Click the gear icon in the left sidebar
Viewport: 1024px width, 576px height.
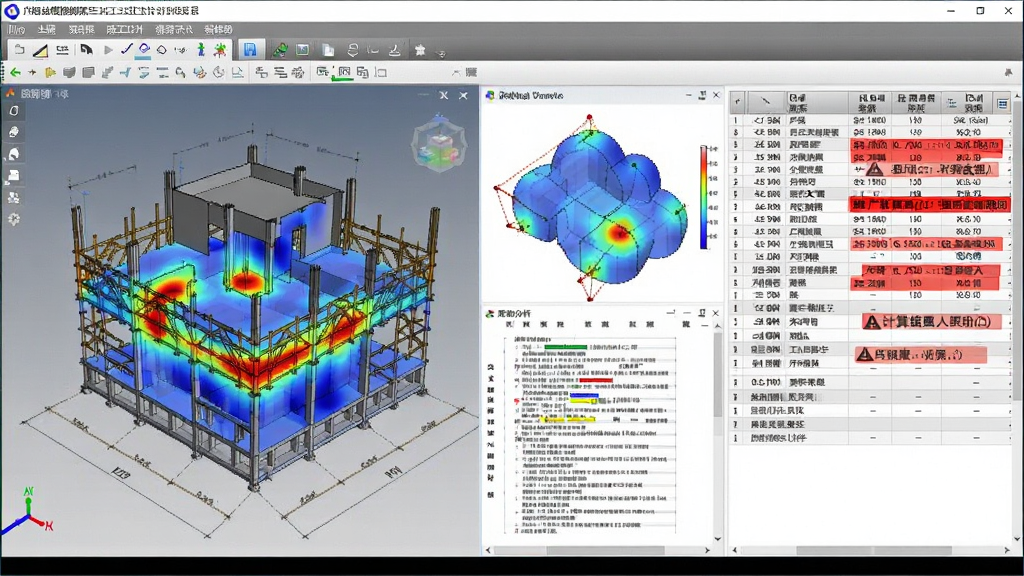click(x=14, y=219)
